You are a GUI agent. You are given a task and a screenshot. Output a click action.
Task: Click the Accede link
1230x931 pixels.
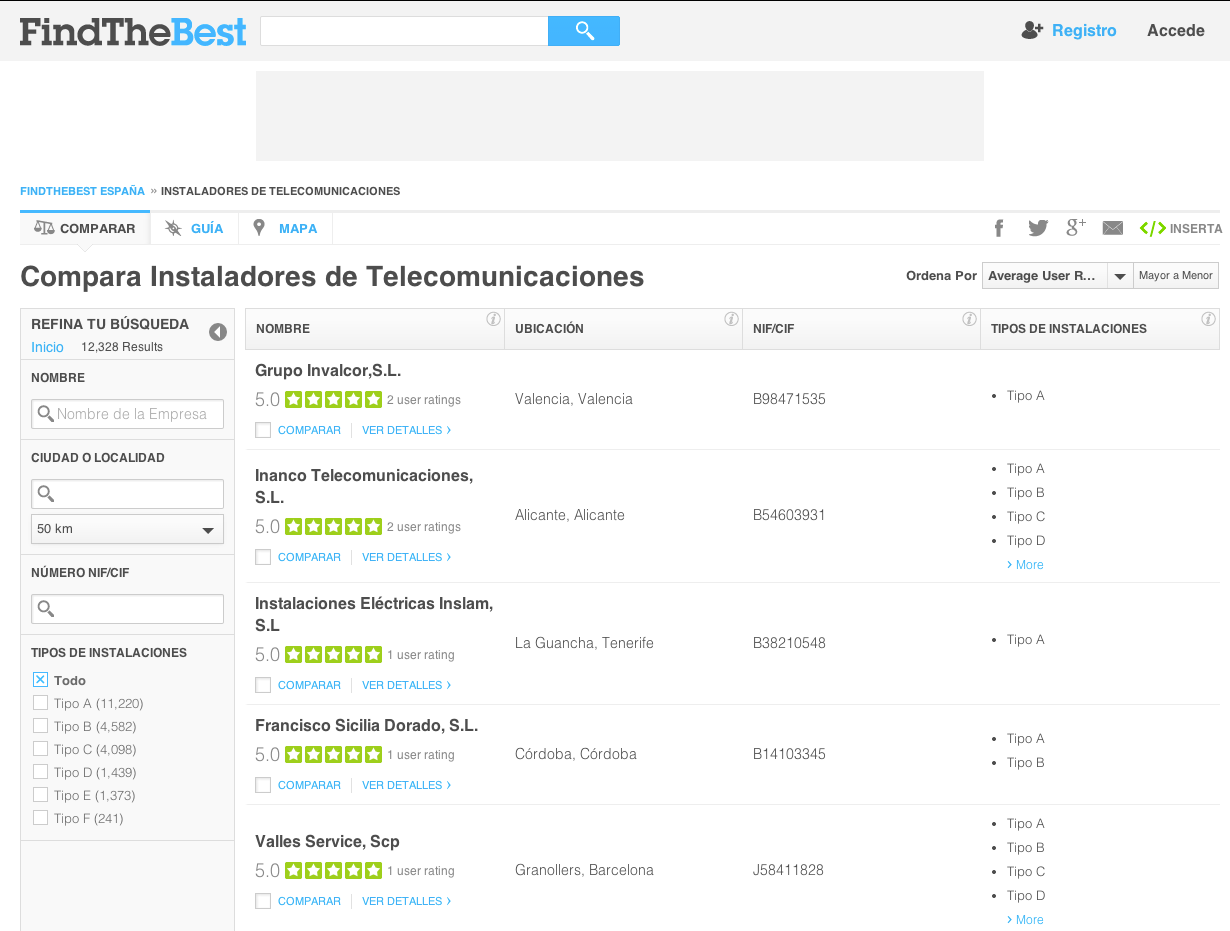[x=1176, y=31]
